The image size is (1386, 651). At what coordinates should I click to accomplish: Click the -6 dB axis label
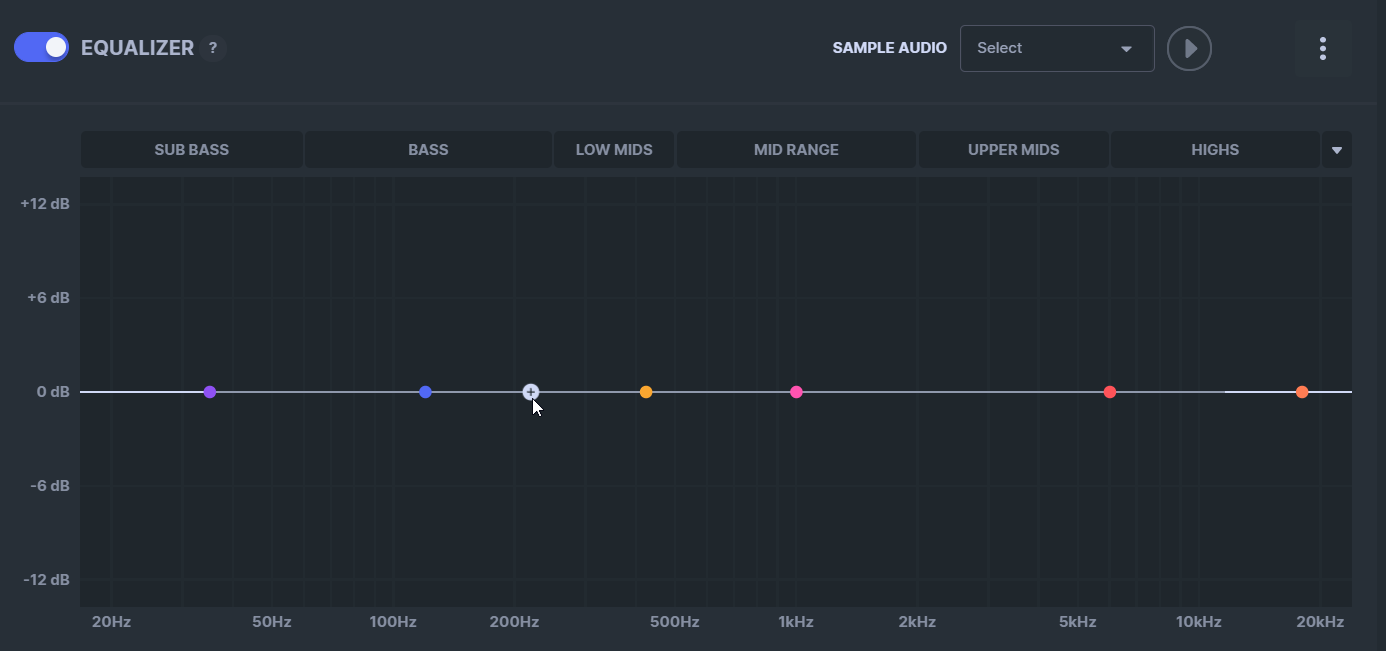50,486
